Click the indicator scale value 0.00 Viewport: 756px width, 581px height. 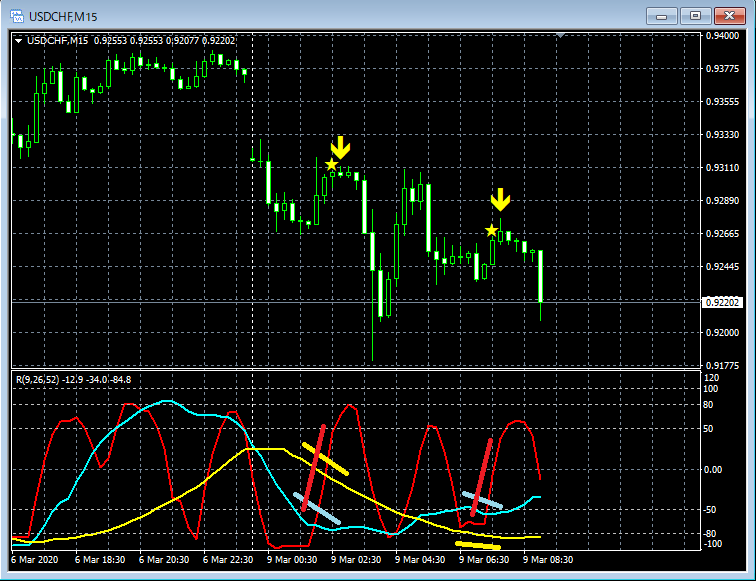click(x=713, y=470)
